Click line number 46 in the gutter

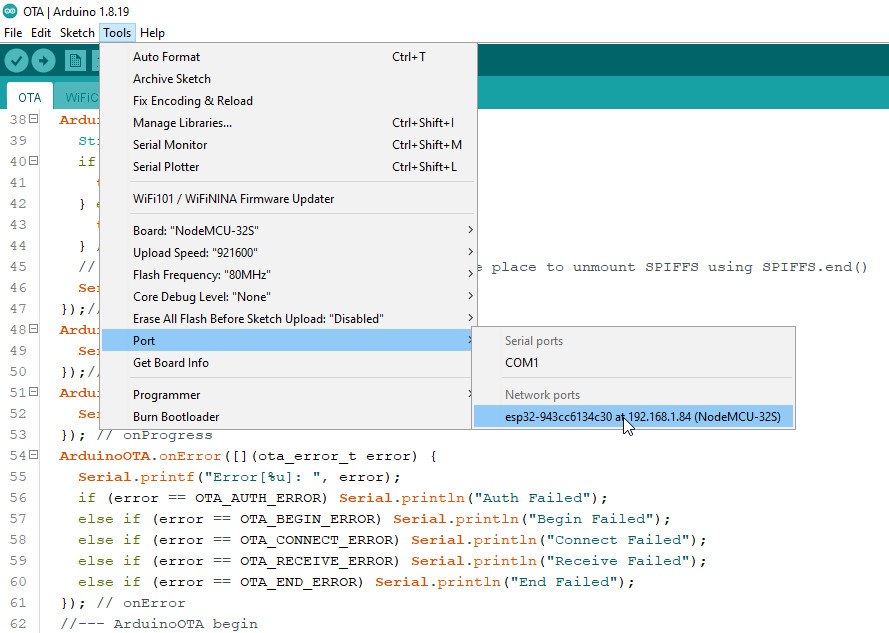(x=18, y=288)
